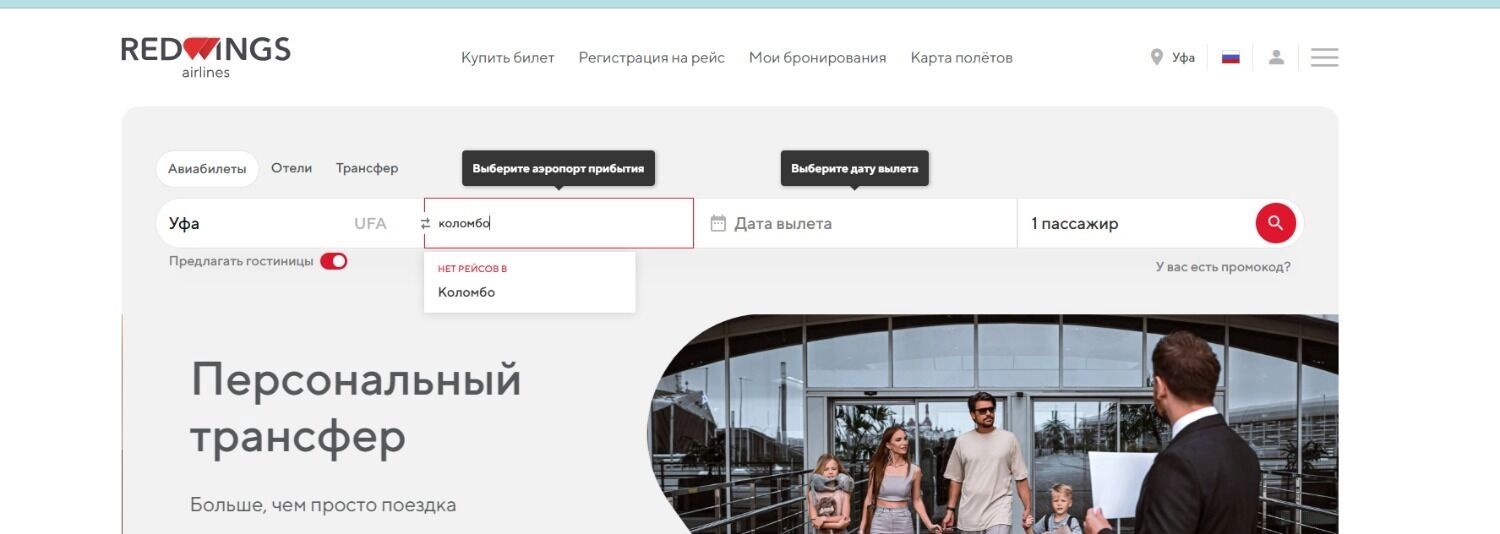Screen dimensions: 1500x534
Task: Open Купить билет in the top menu
Action: tap(507, 58)
